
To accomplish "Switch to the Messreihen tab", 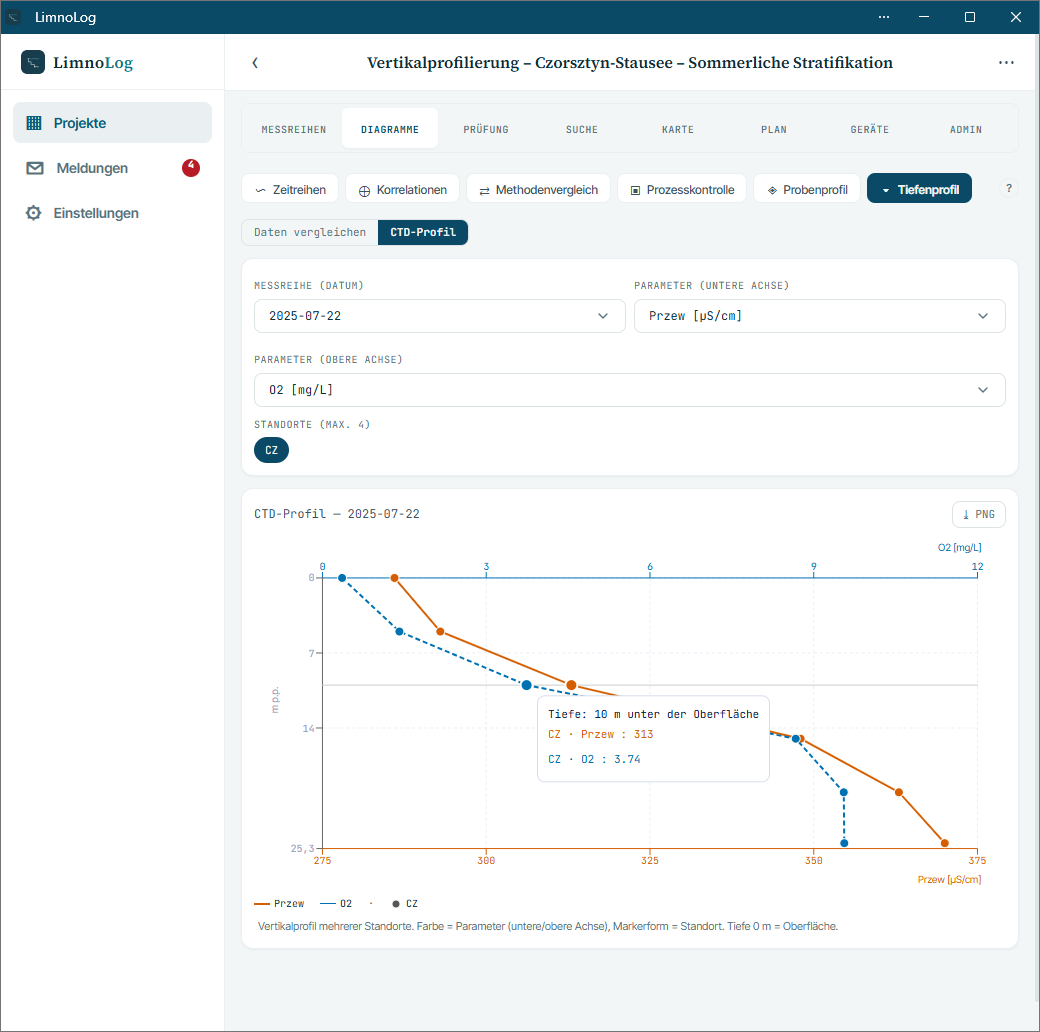I will 294,129.
